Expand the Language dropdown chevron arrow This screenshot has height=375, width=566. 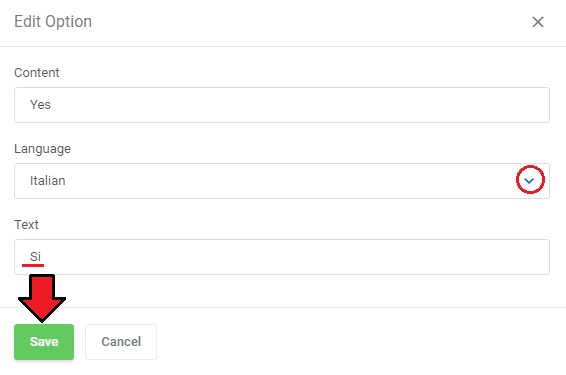coord(529,181)
